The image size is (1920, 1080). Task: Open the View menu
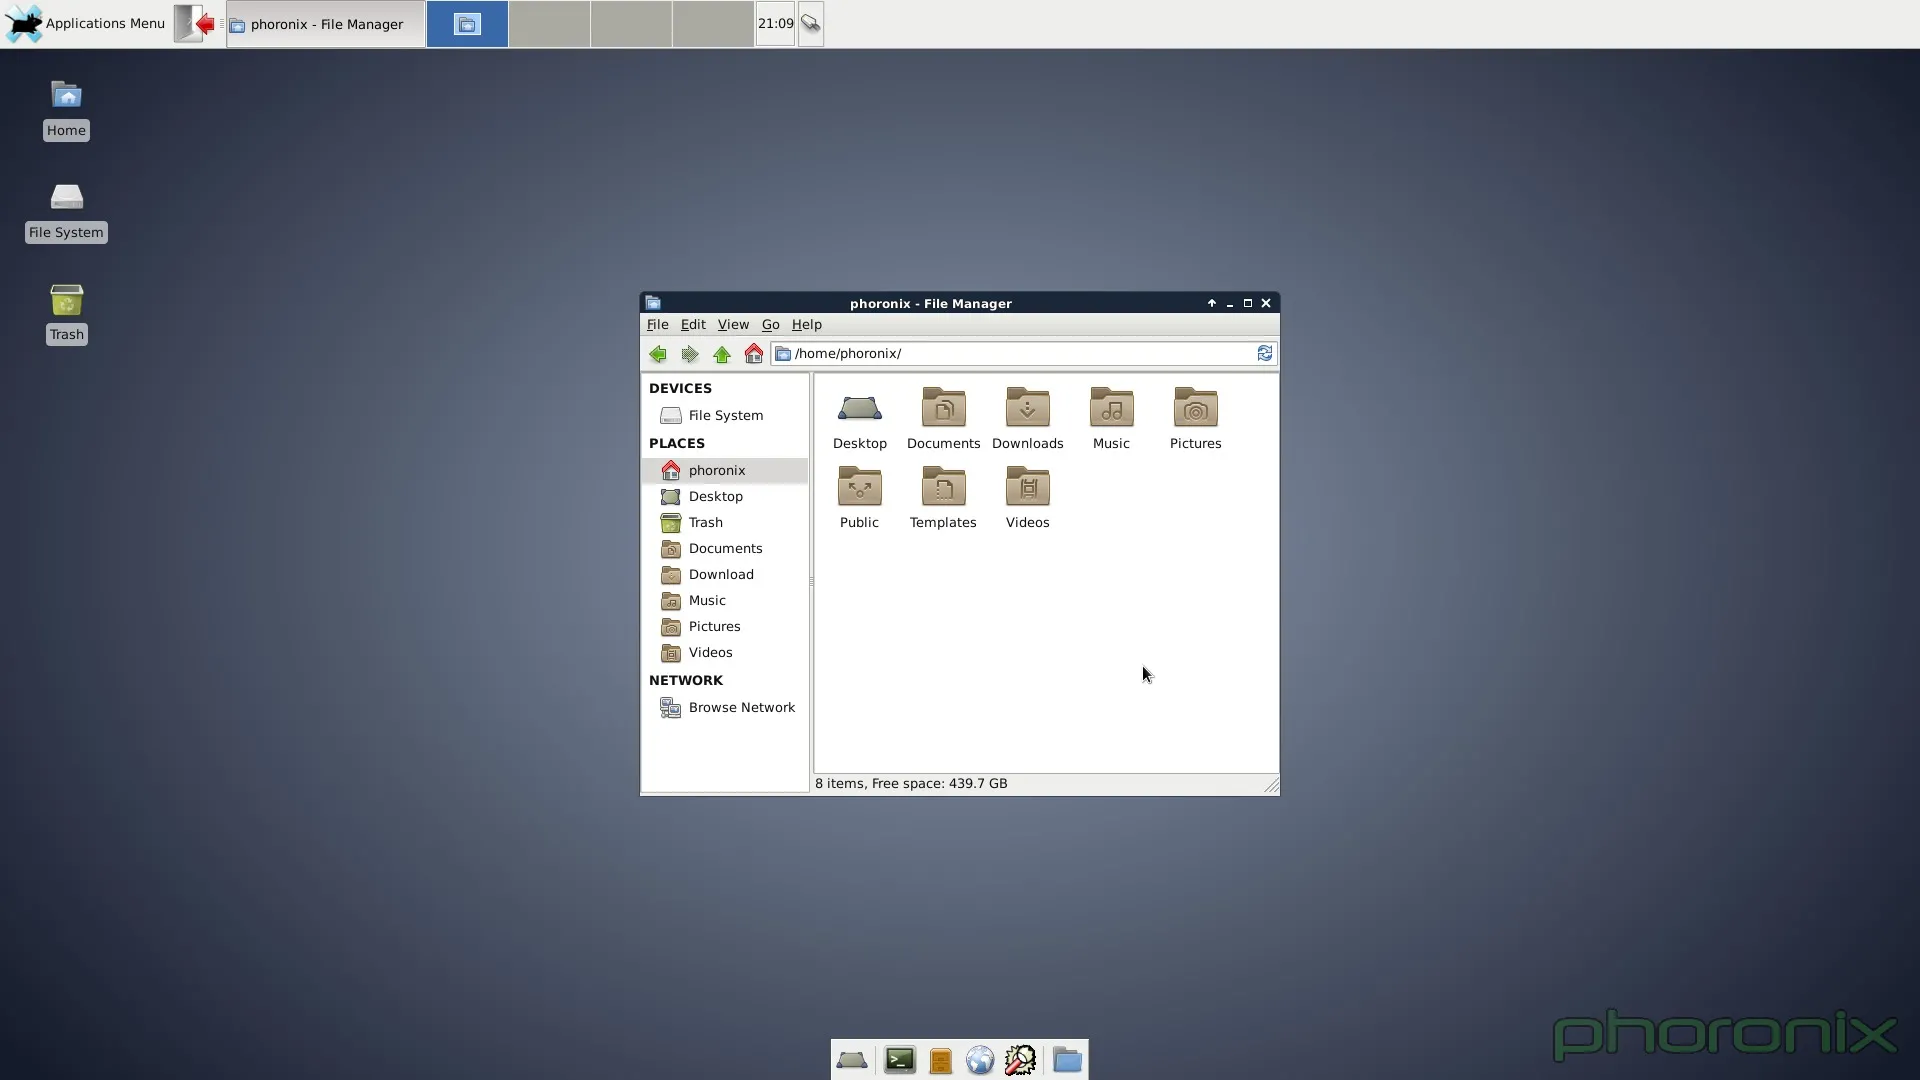tap(733, 324)
